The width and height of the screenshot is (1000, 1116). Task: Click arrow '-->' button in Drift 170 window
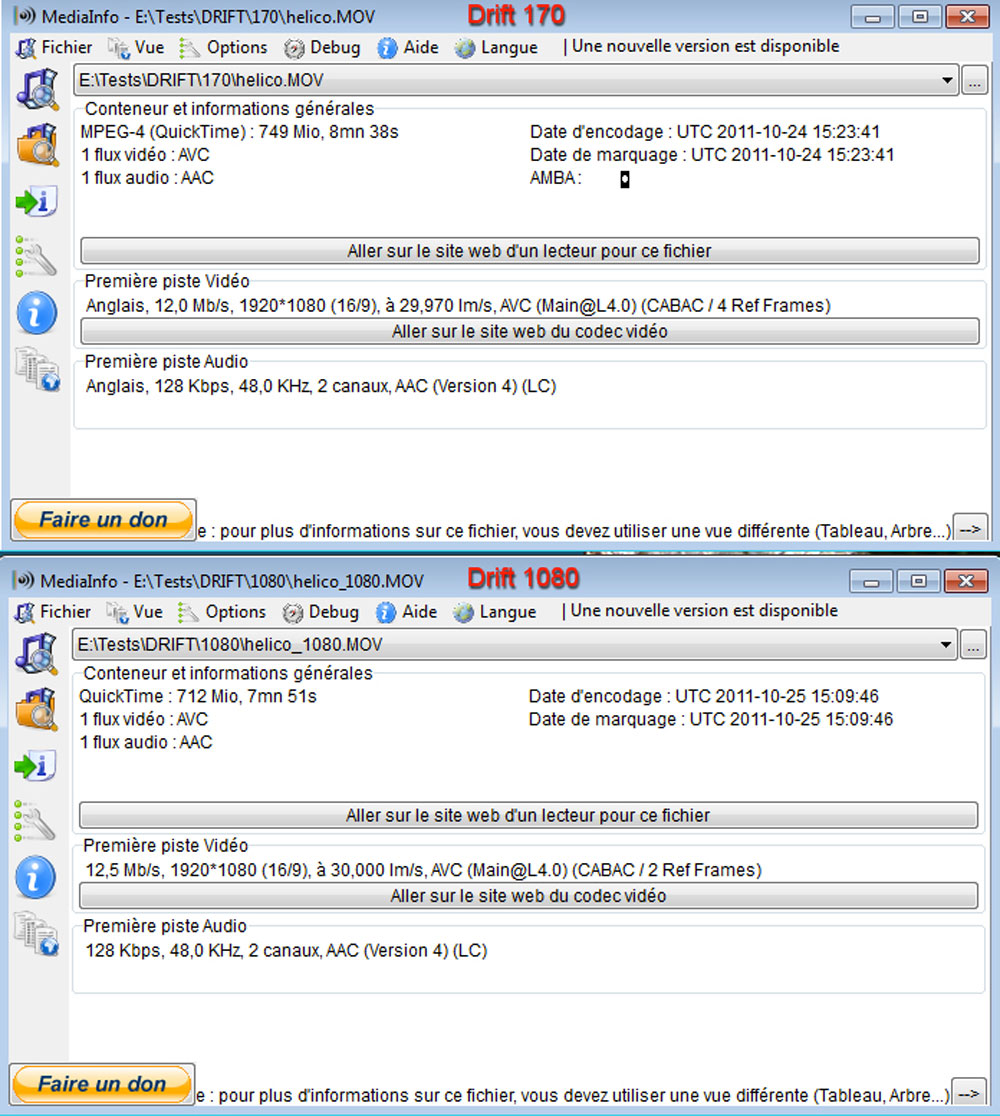tap(970, 530)
